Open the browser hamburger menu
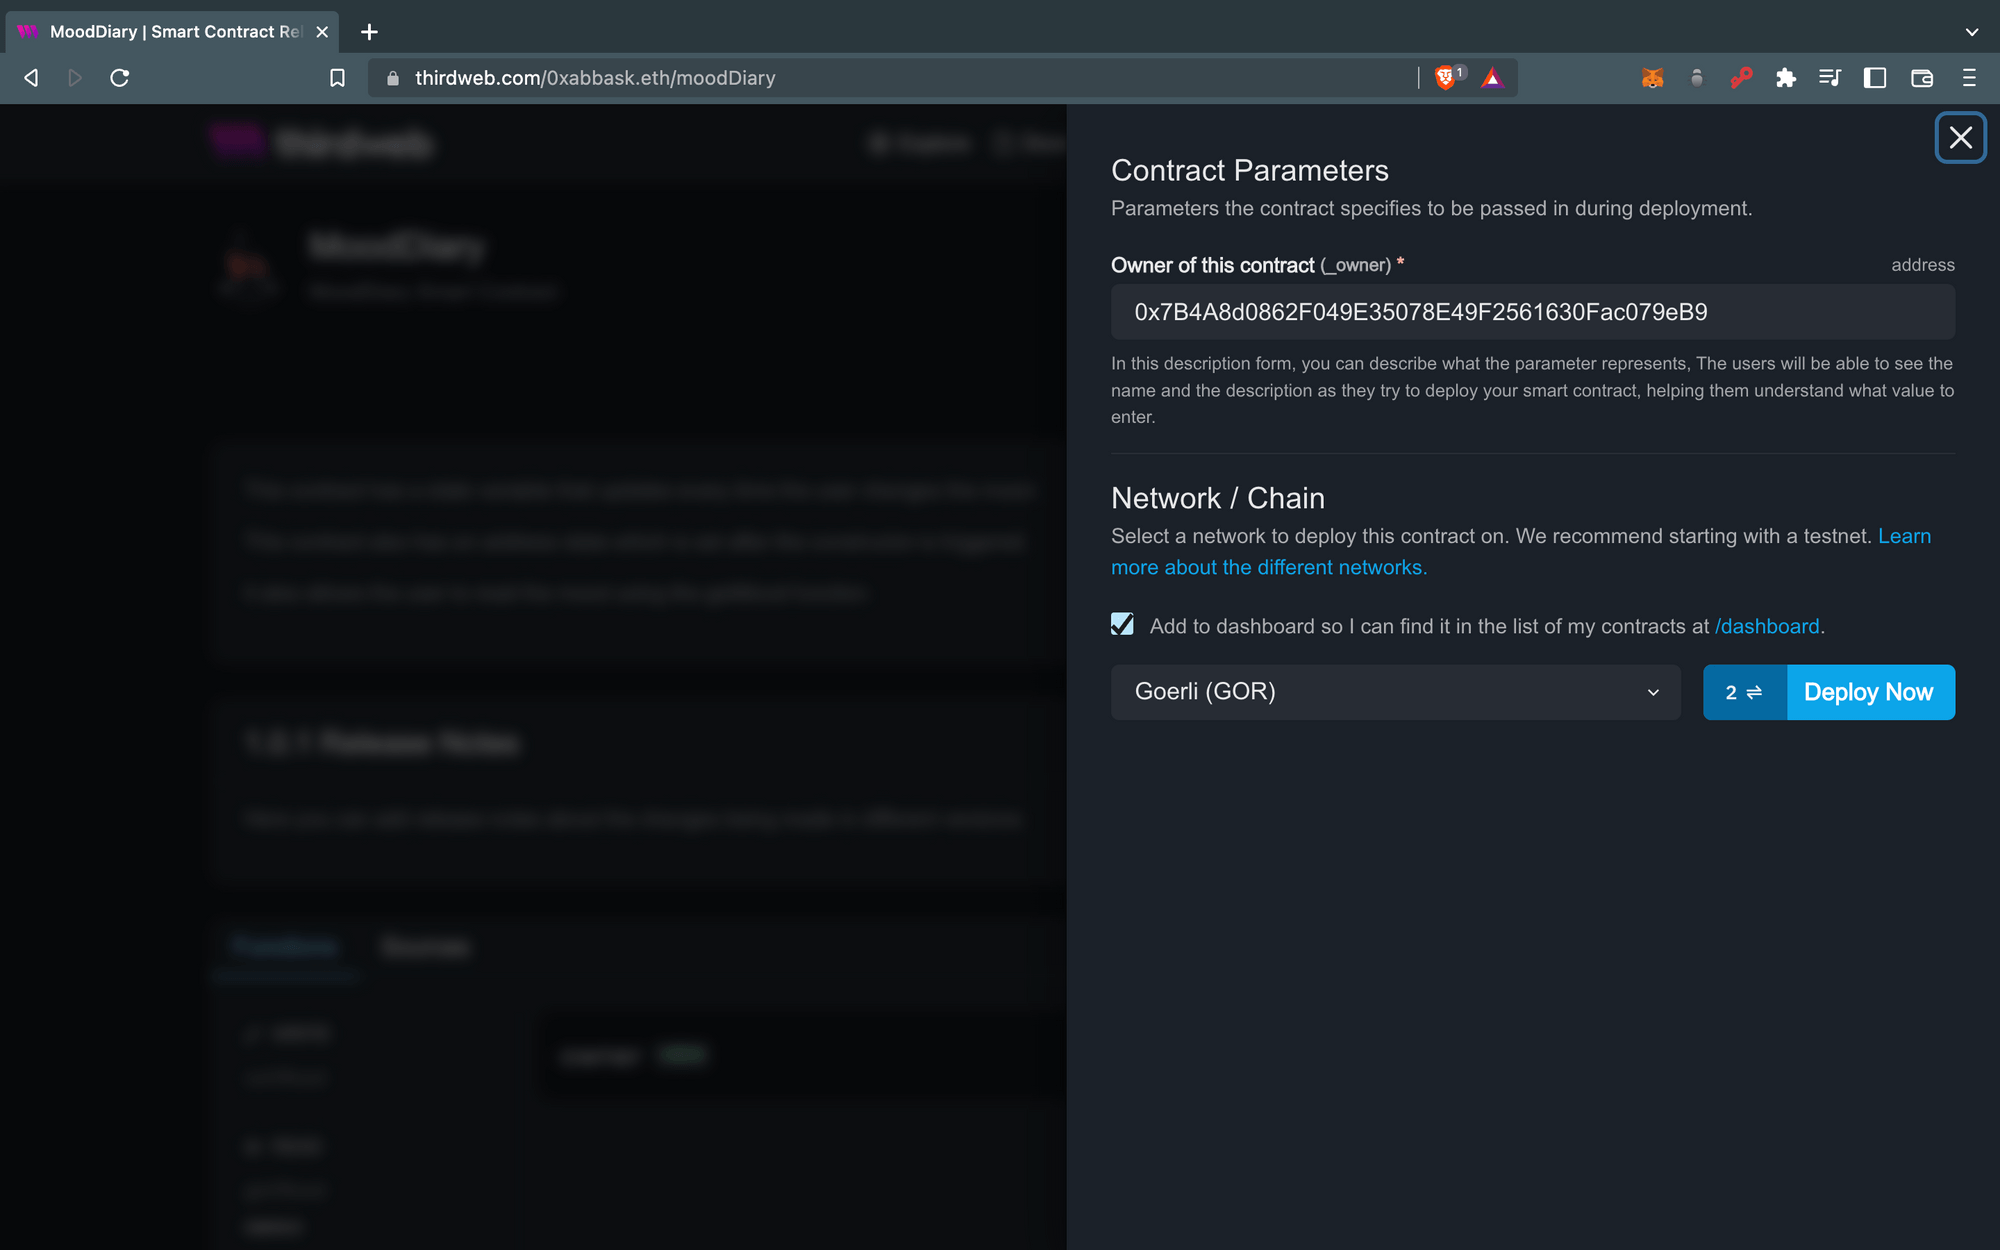 coord(1967,78)
